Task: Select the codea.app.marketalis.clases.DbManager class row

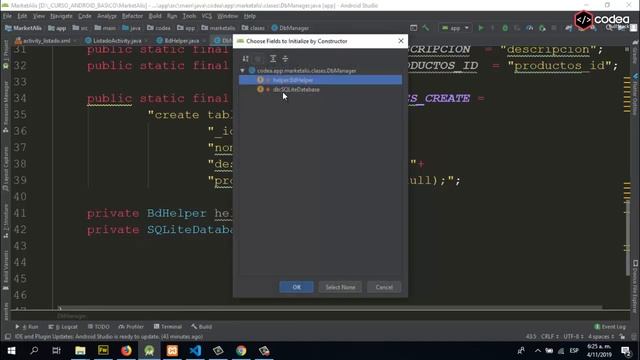Action: [x=320, y=71]
